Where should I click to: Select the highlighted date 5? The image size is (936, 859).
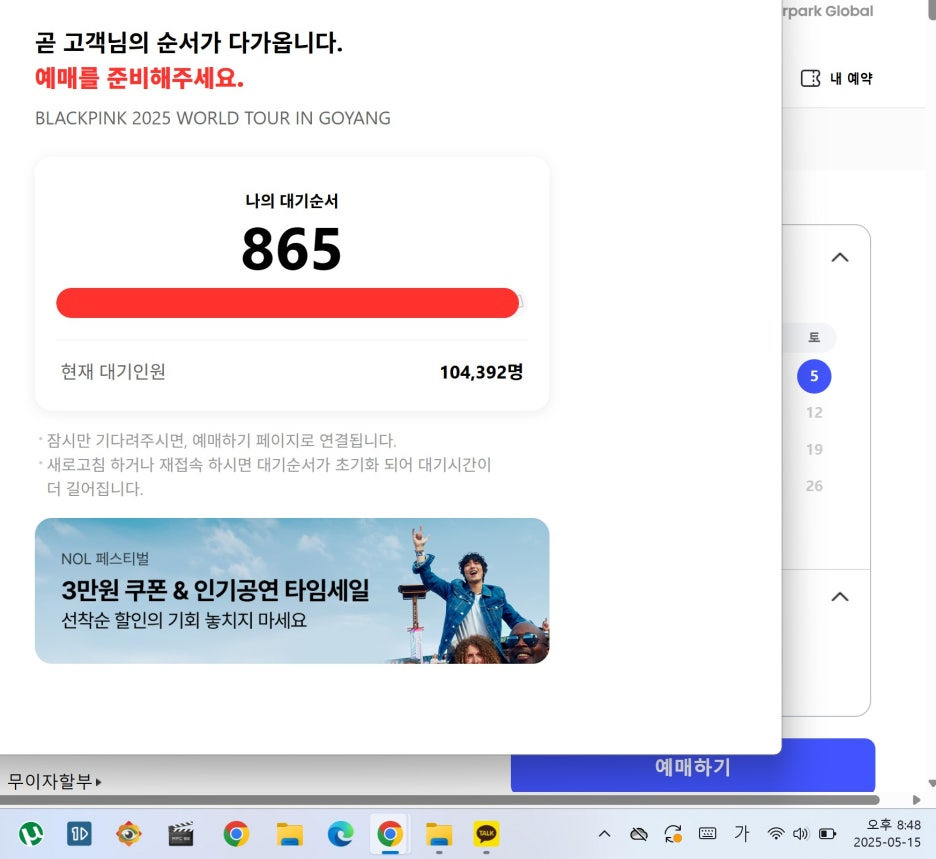[814, 376]
